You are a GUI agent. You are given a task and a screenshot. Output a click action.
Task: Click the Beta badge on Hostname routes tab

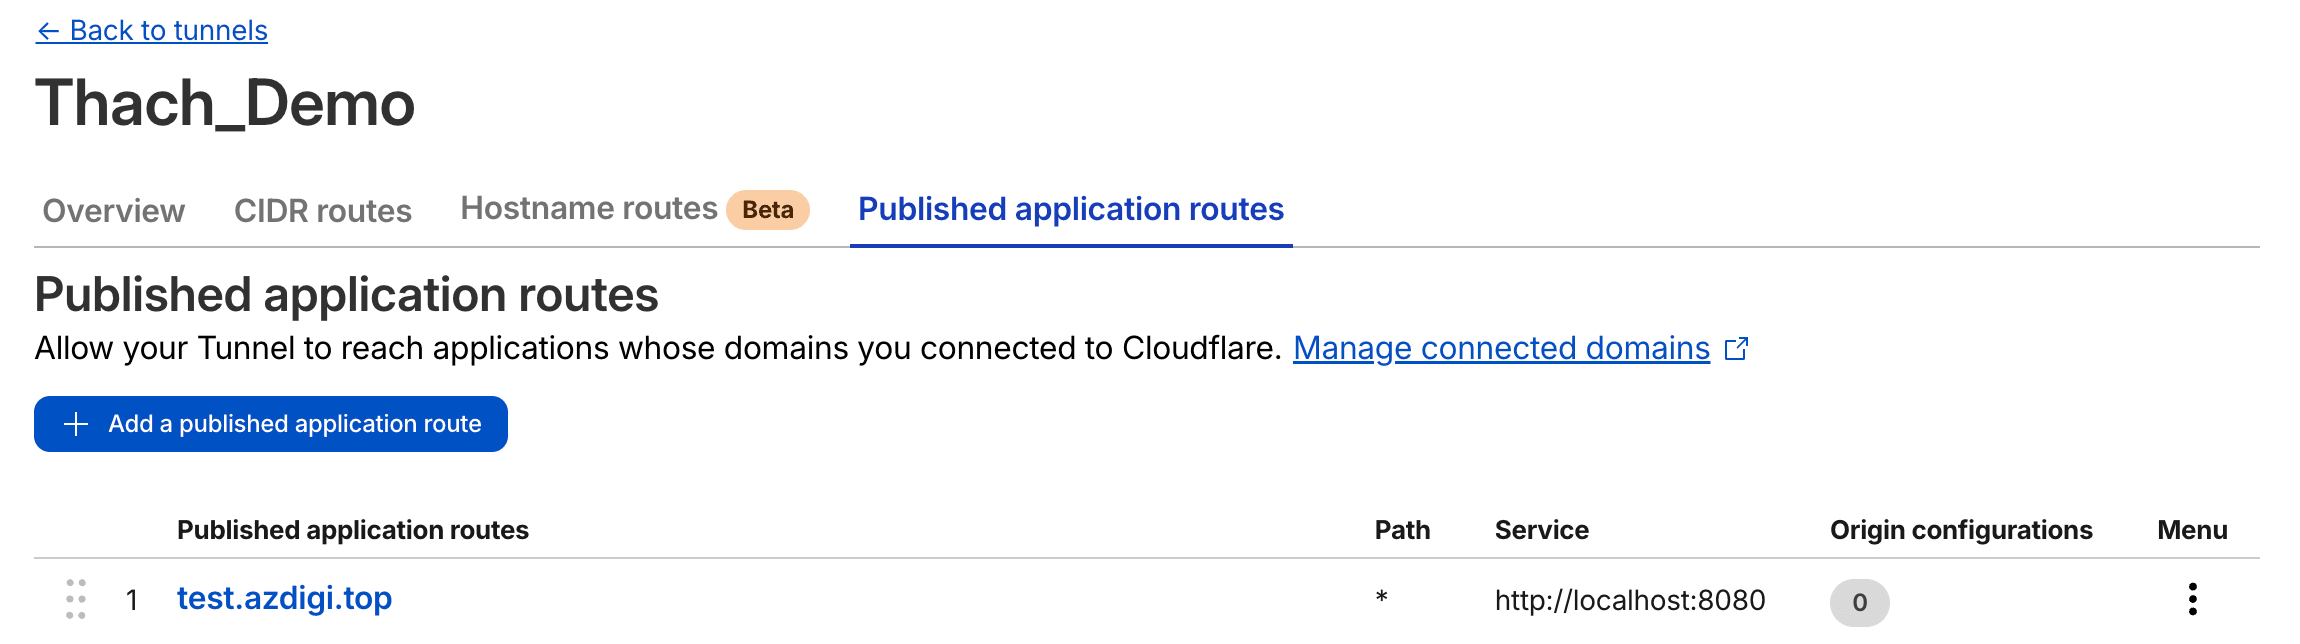(765, 209)
